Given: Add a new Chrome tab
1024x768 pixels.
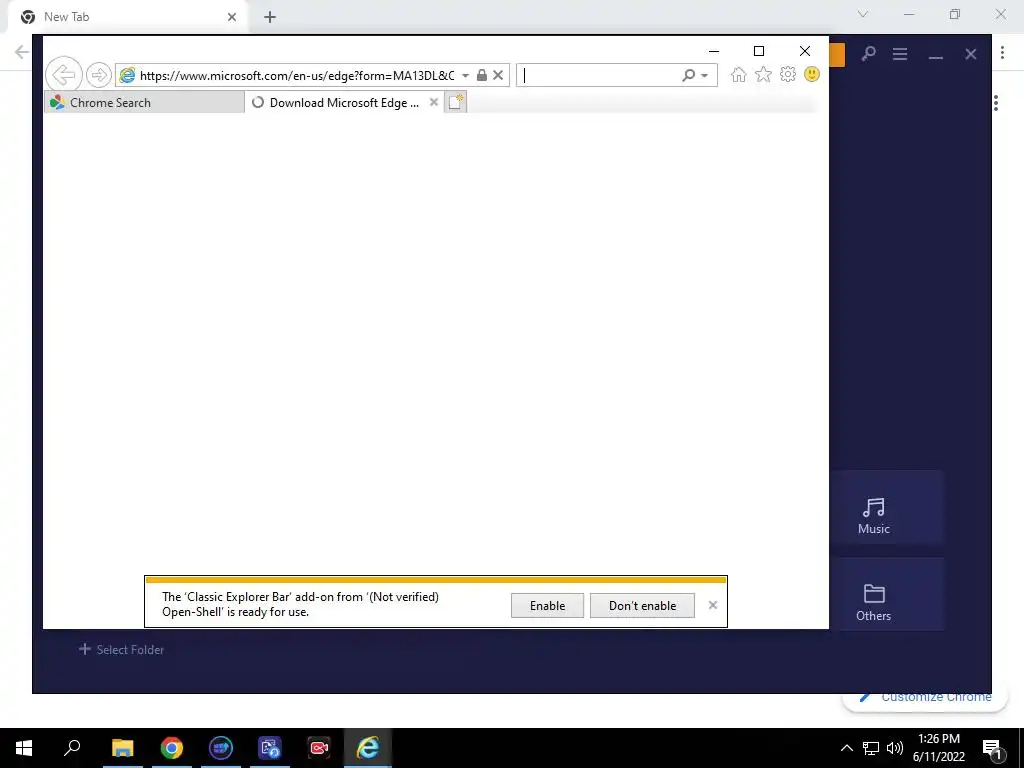Looking at the screenshot, I should pos(270,18).
